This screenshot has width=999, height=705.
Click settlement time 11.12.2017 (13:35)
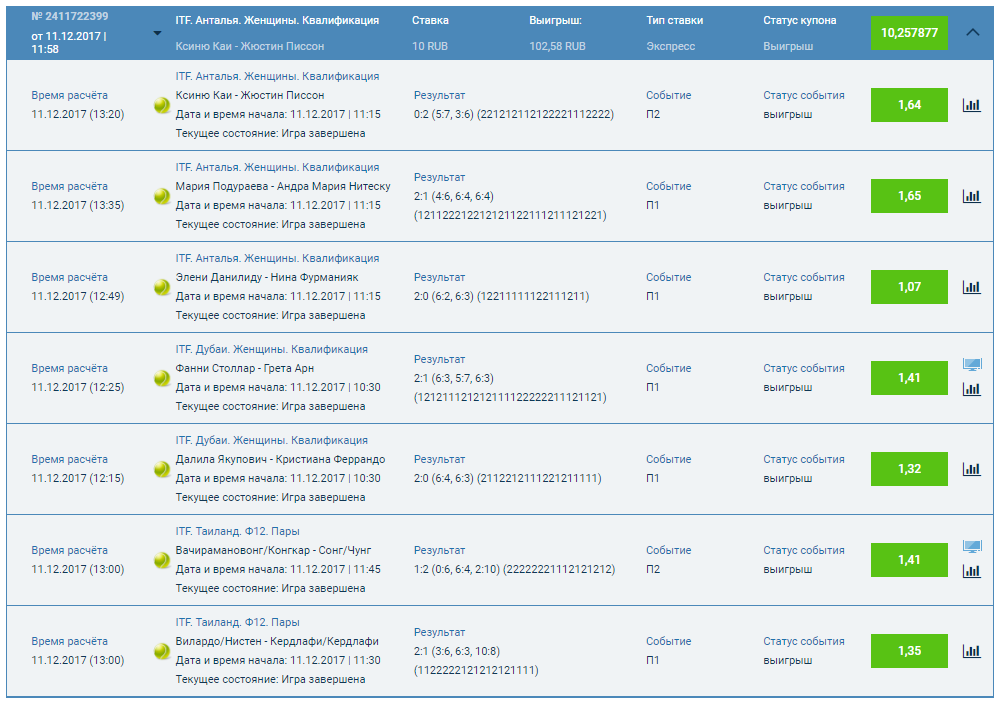tap(78, 206)
